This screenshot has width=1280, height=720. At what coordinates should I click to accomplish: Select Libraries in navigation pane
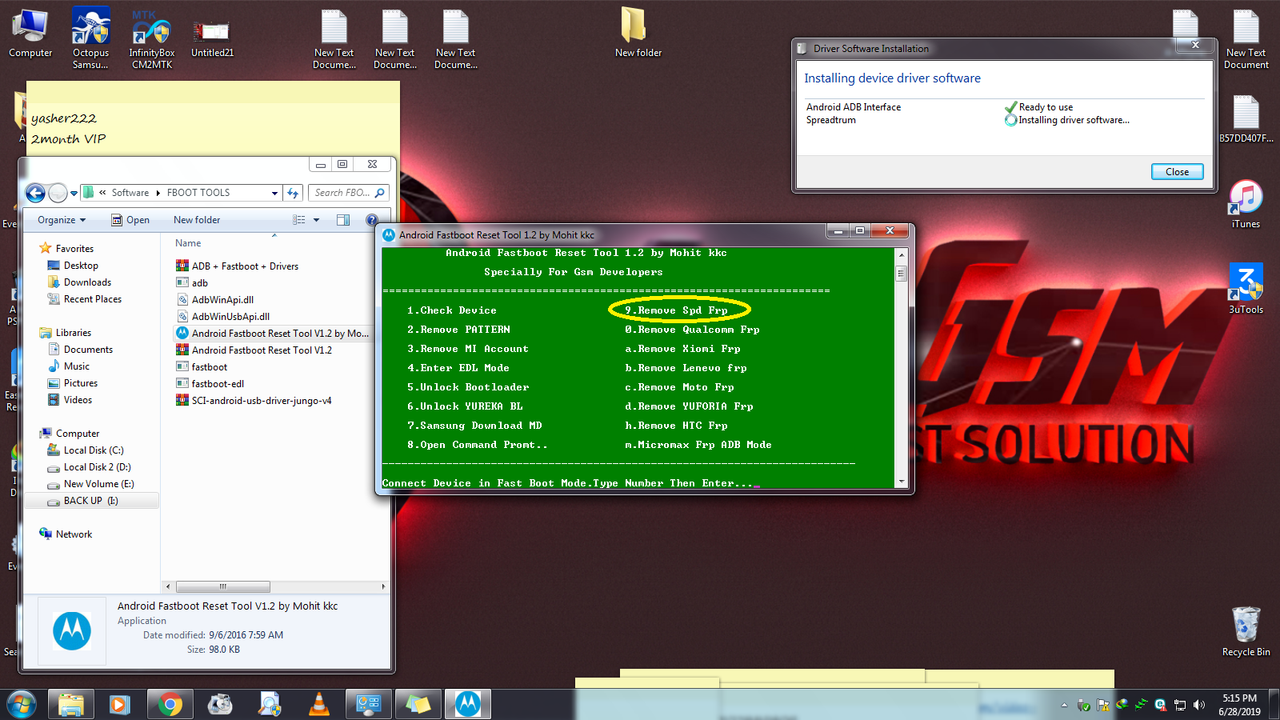pyautogui.click(x=73, y=333)
